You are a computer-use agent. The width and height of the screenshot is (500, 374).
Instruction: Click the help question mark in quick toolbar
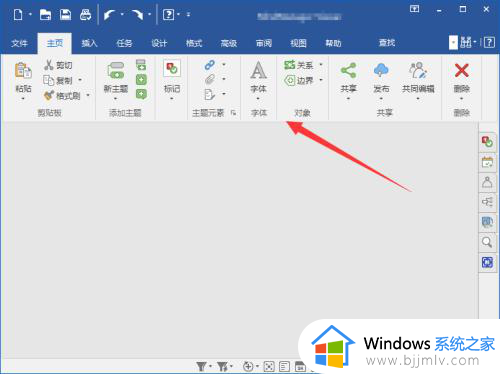click(168, 15)
